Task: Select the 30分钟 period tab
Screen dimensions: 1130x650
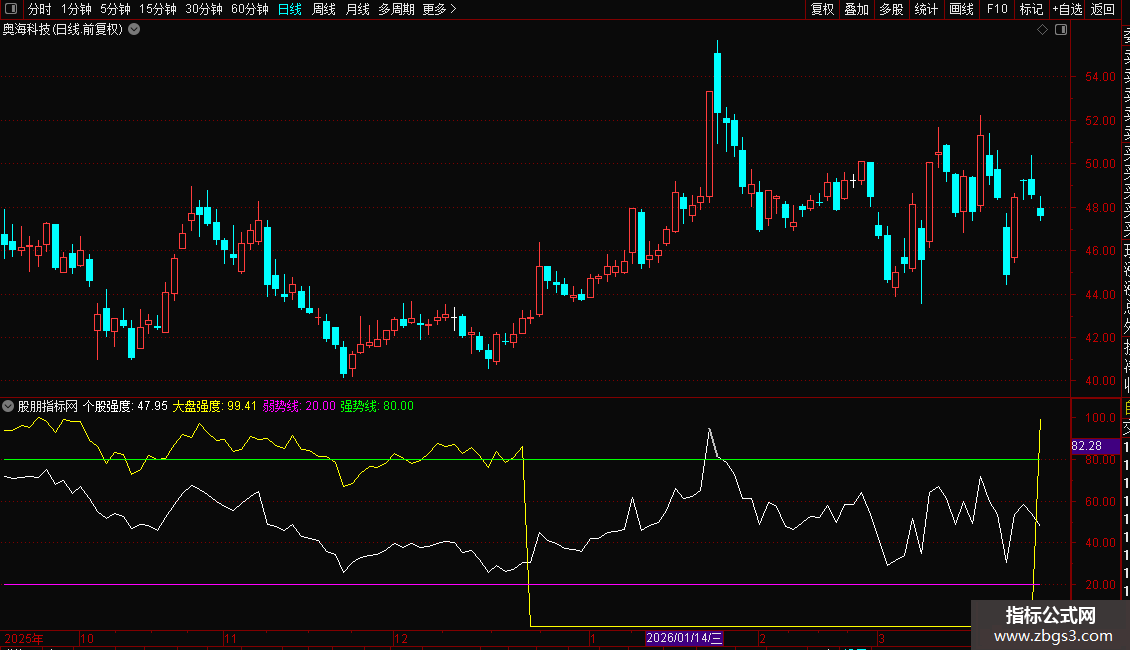Action: [204, 9]
